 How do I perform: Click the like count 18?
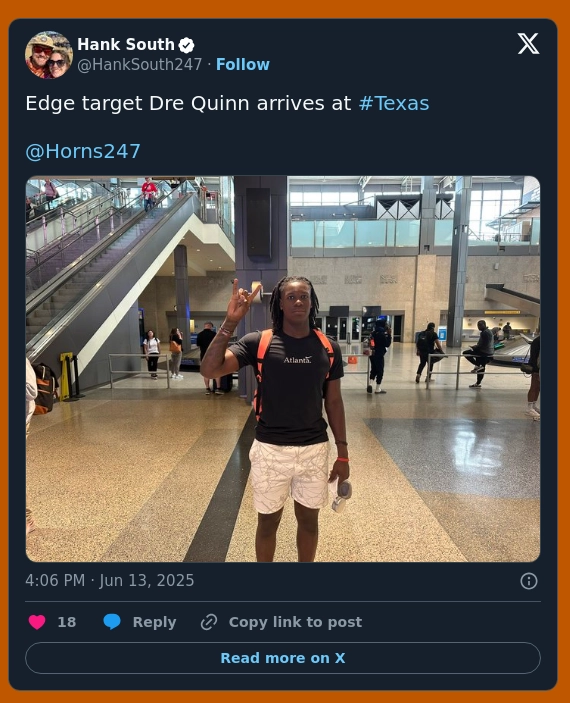[x=66, y=622]
